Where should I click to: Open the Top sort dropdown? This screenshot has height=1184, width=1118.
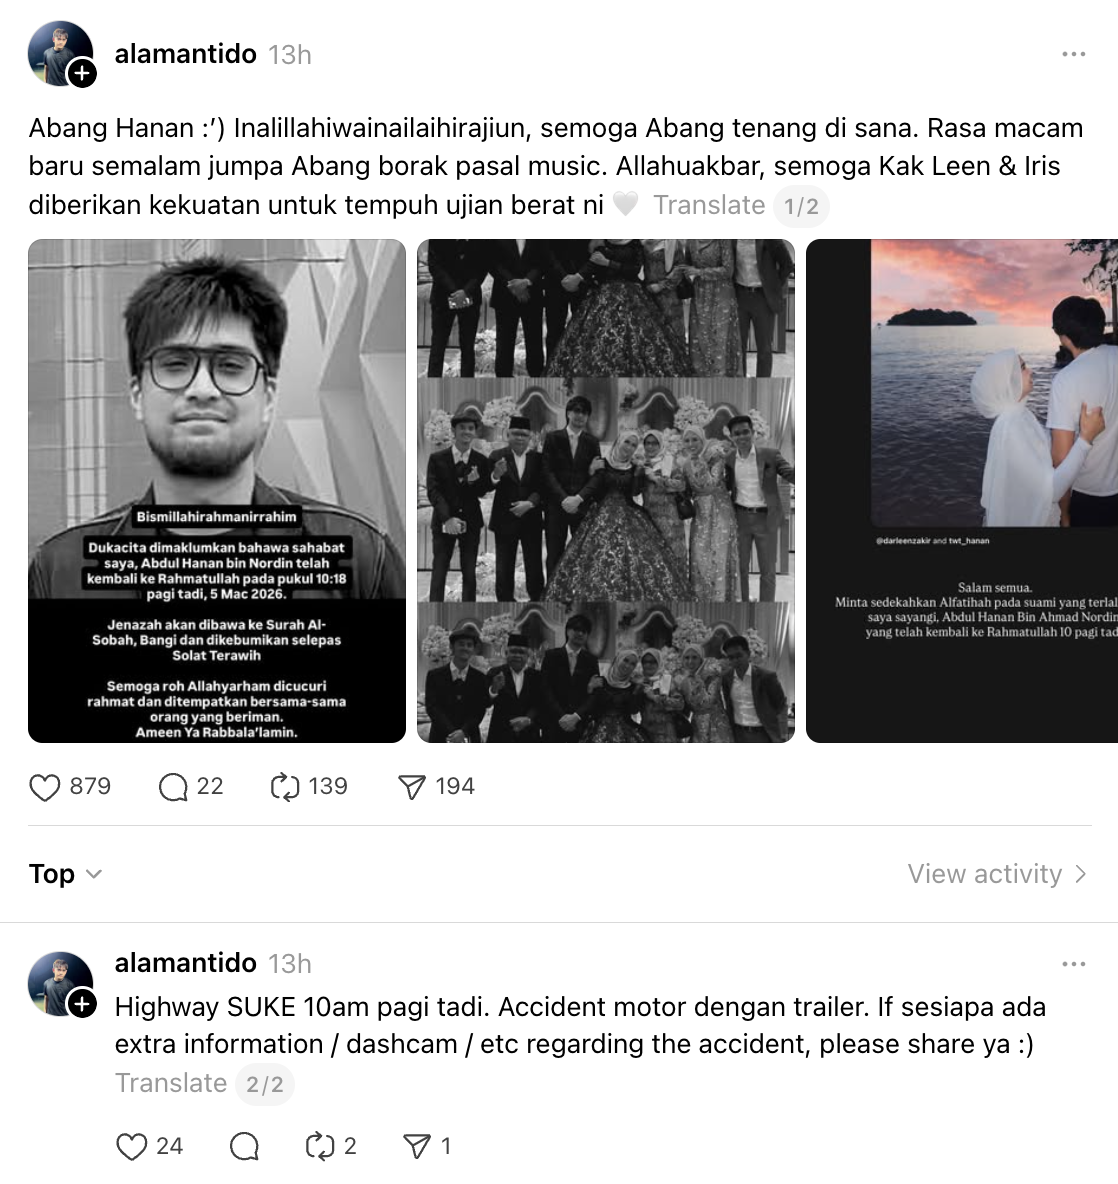(66, 874)
